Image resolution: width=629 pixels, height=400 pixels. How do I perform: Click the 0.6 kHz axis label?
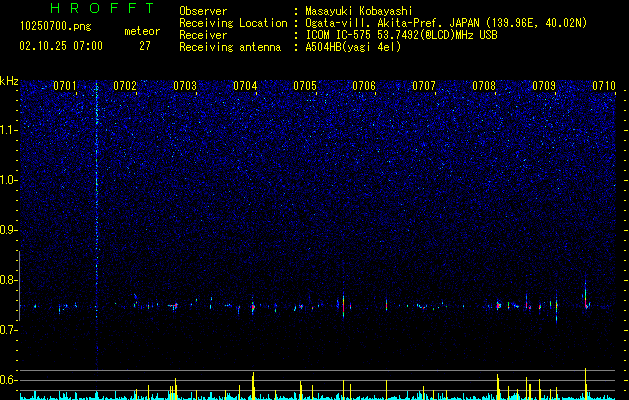tap(9, 380)
